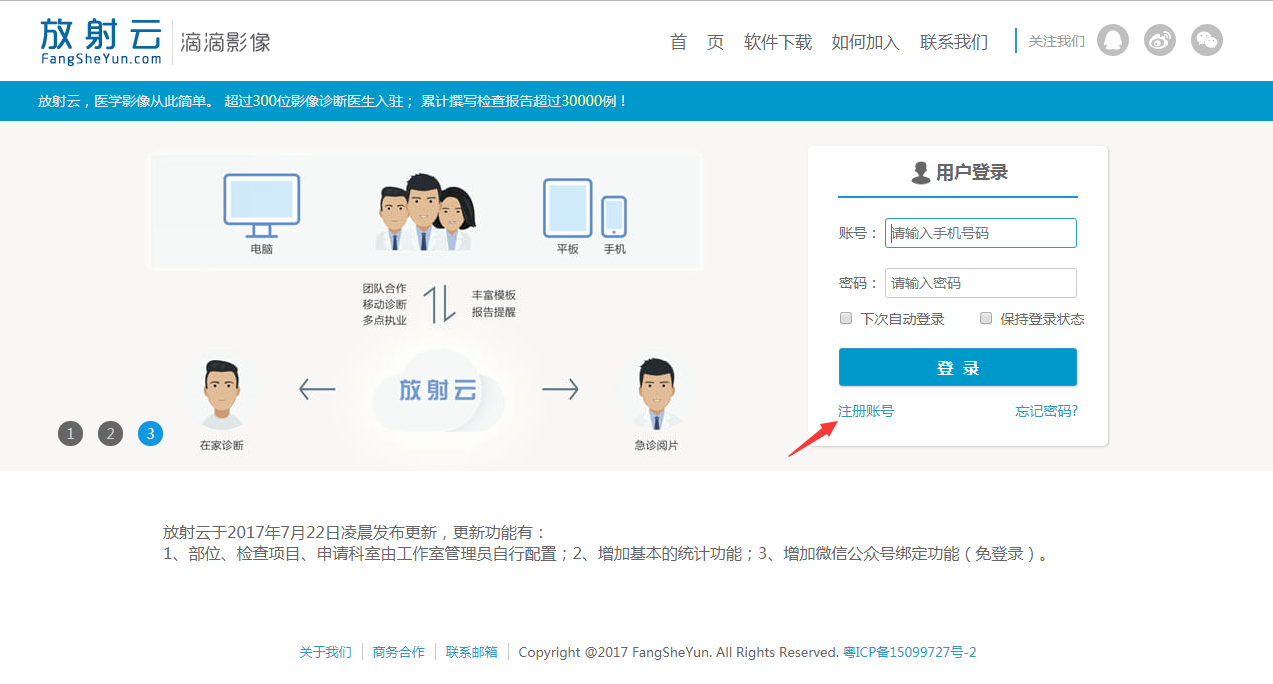1273x684 pixels.
Task: Open the 联系我们 navigation item
Action: pyautogui.click(x=954, y=42)
